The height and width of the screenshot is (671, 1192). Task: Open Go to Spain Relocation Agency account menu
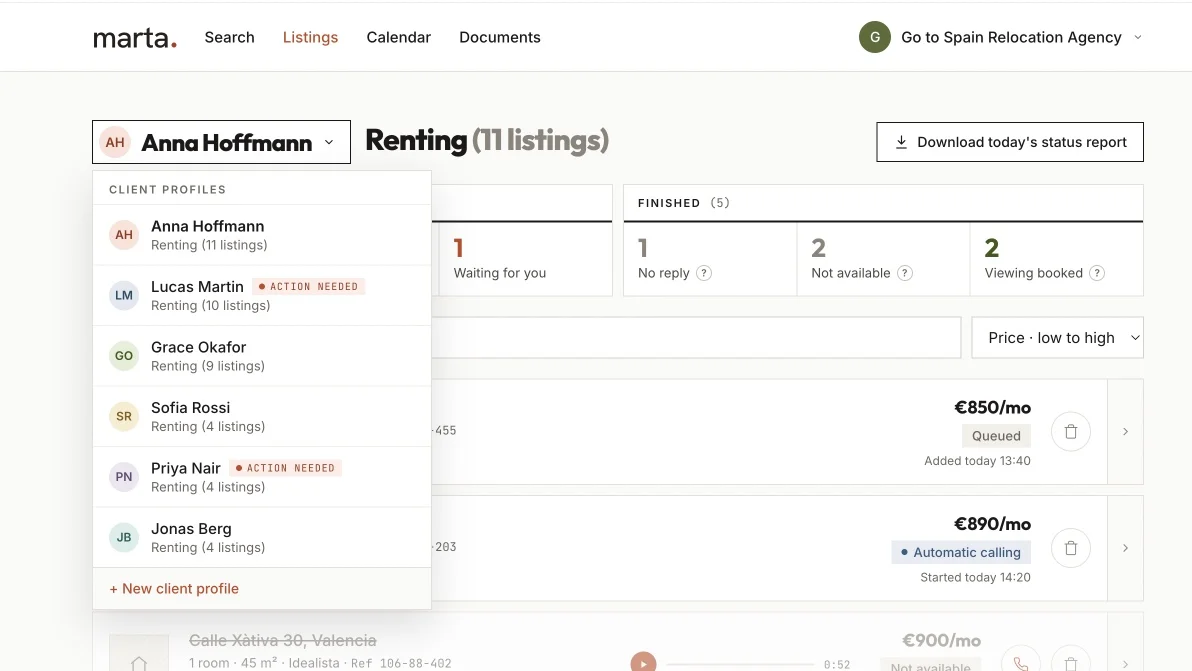click(x=1001, y=37)
